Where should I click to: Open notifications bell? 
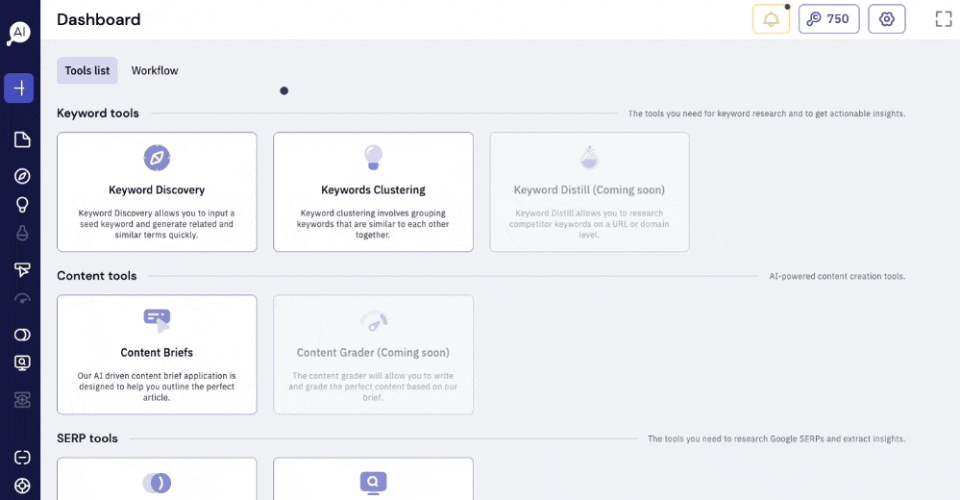tap(771, 19)
